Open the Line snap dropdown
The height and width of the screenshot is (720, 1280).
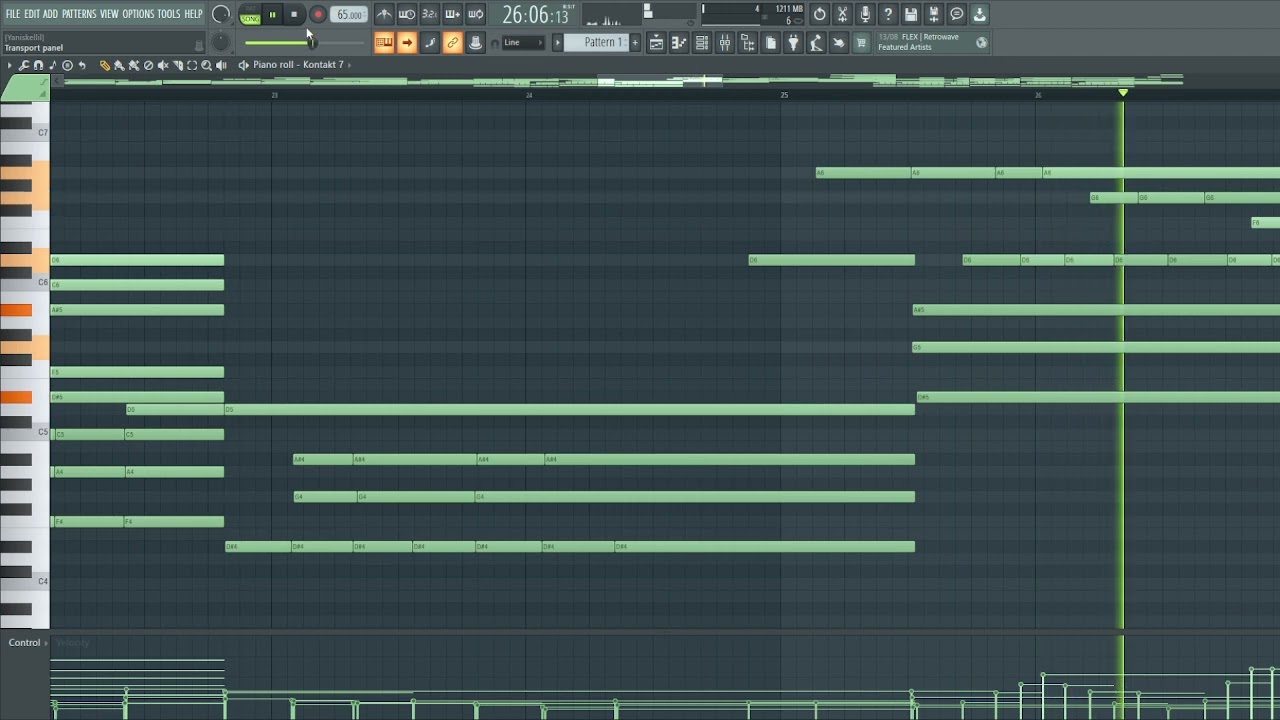click(523, 42)
